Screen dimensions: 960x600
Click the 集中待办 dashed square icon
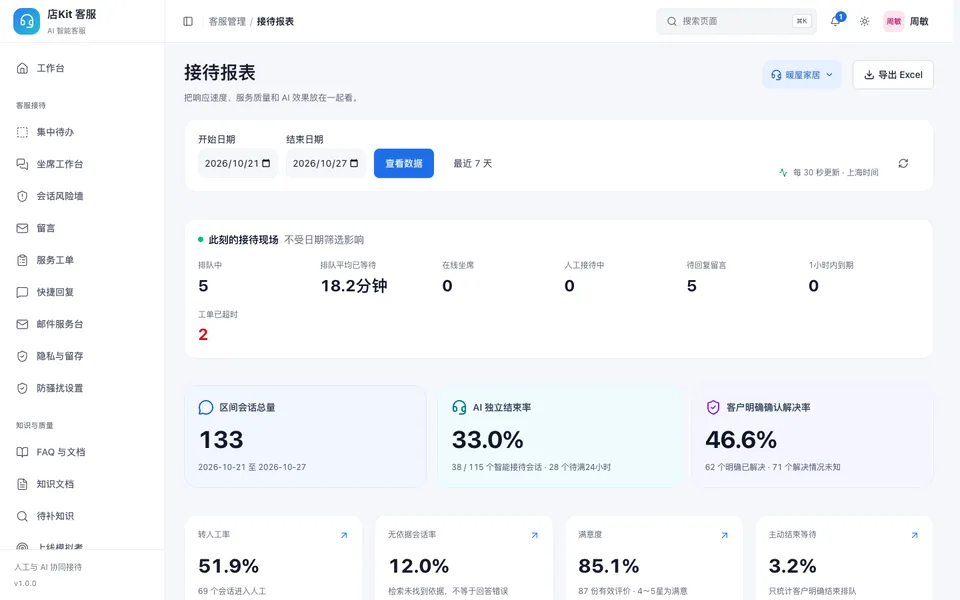click(x=22, y=132)
